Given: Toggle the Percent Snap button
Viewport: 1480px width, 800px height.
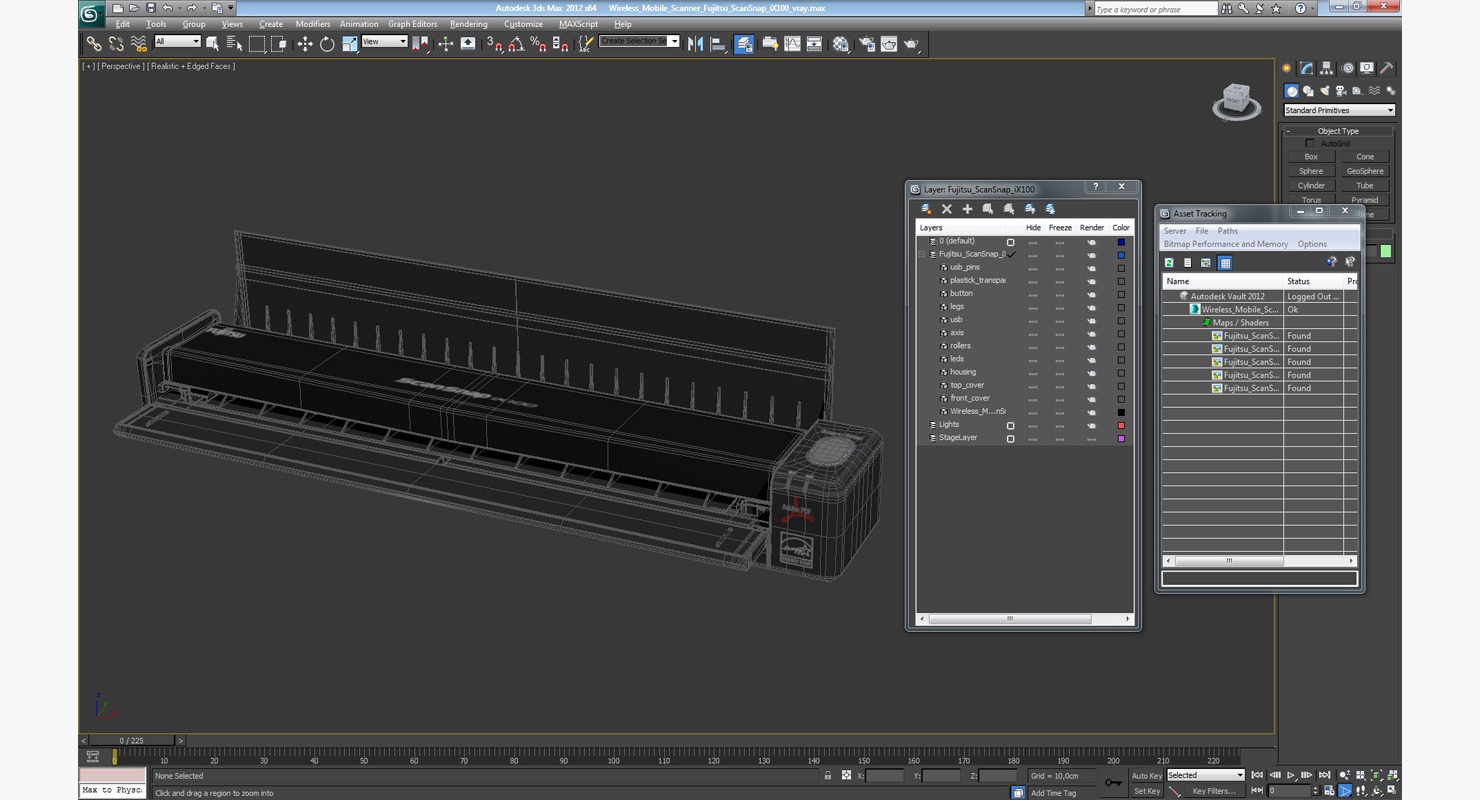Looking at the screenshot, I should 538,44.
